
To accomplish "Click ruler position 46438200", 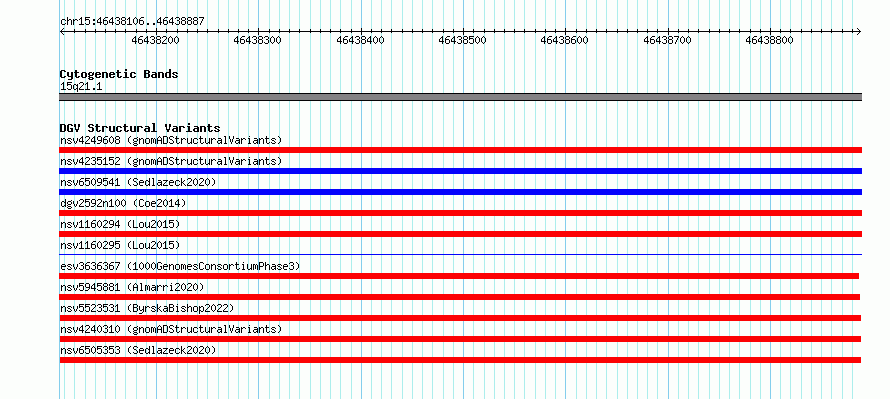I will [156, 40].
